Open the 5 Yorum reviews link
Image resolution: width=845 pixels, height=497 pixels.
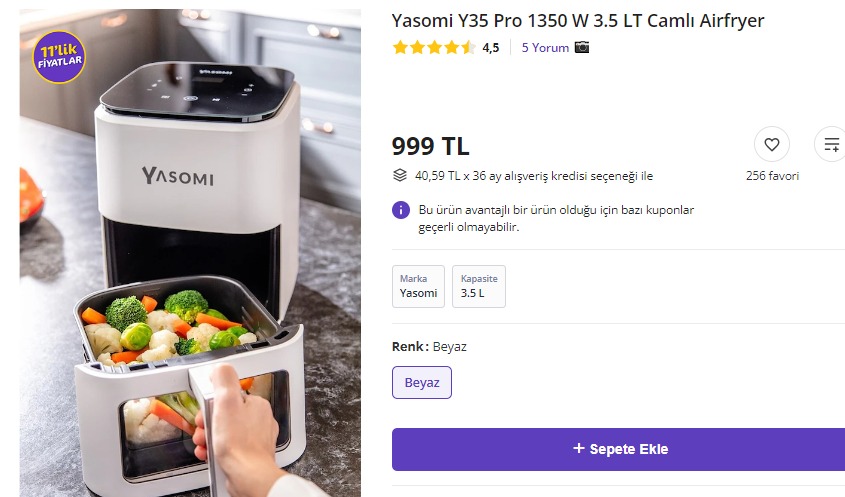545,47
